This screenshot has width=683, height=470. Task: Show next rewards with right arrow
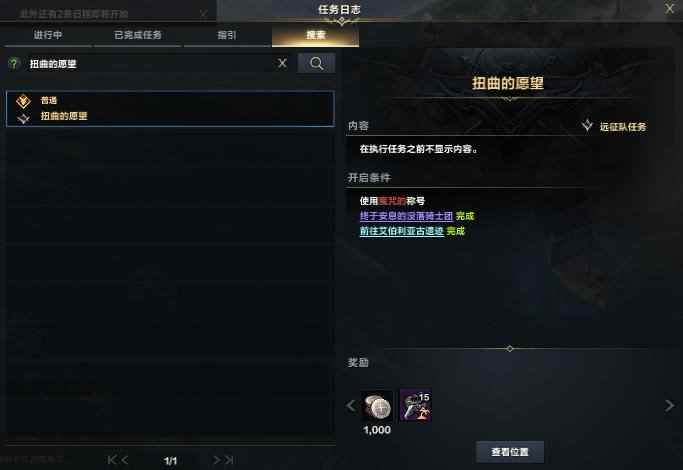669,406
